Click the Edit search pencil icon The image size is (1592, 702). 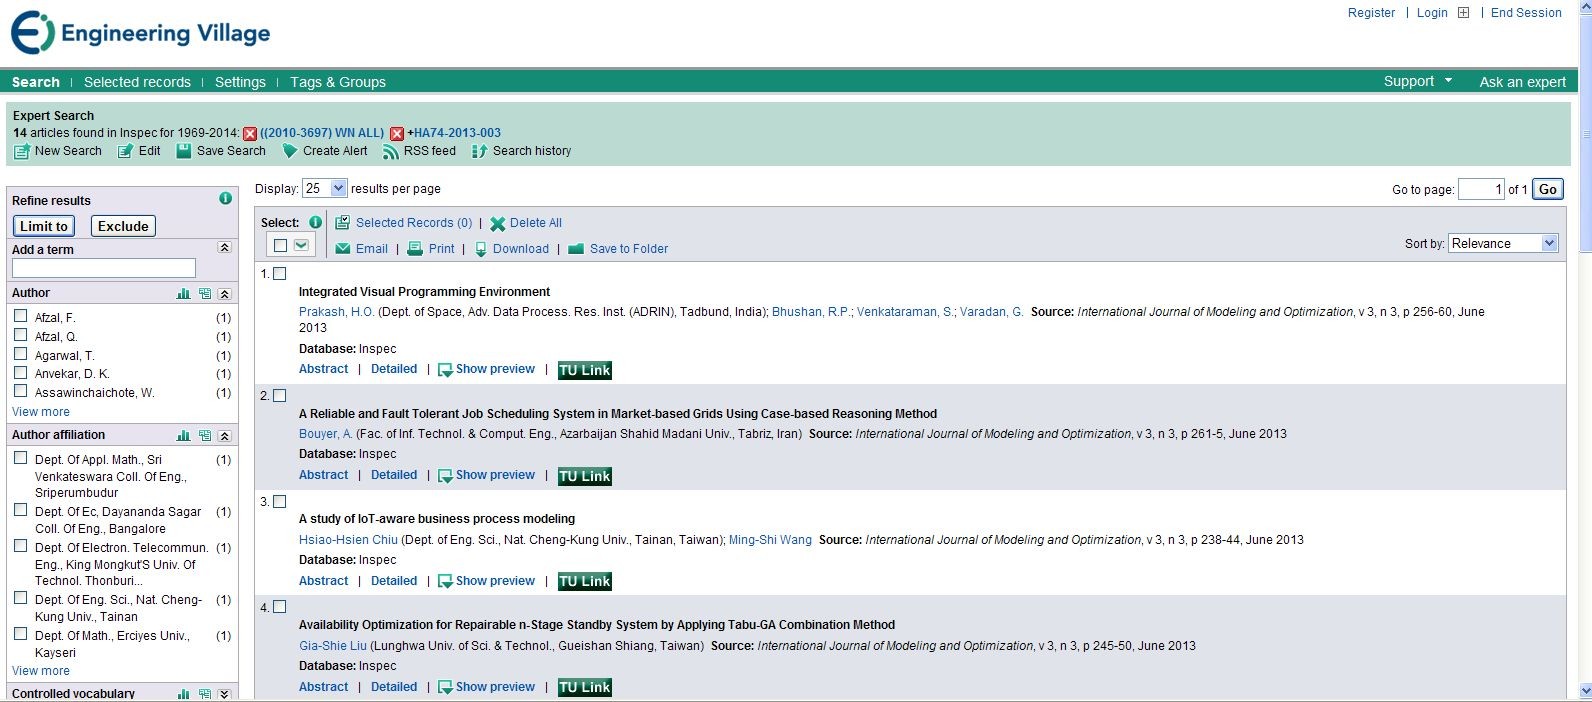tap(125, 152)
